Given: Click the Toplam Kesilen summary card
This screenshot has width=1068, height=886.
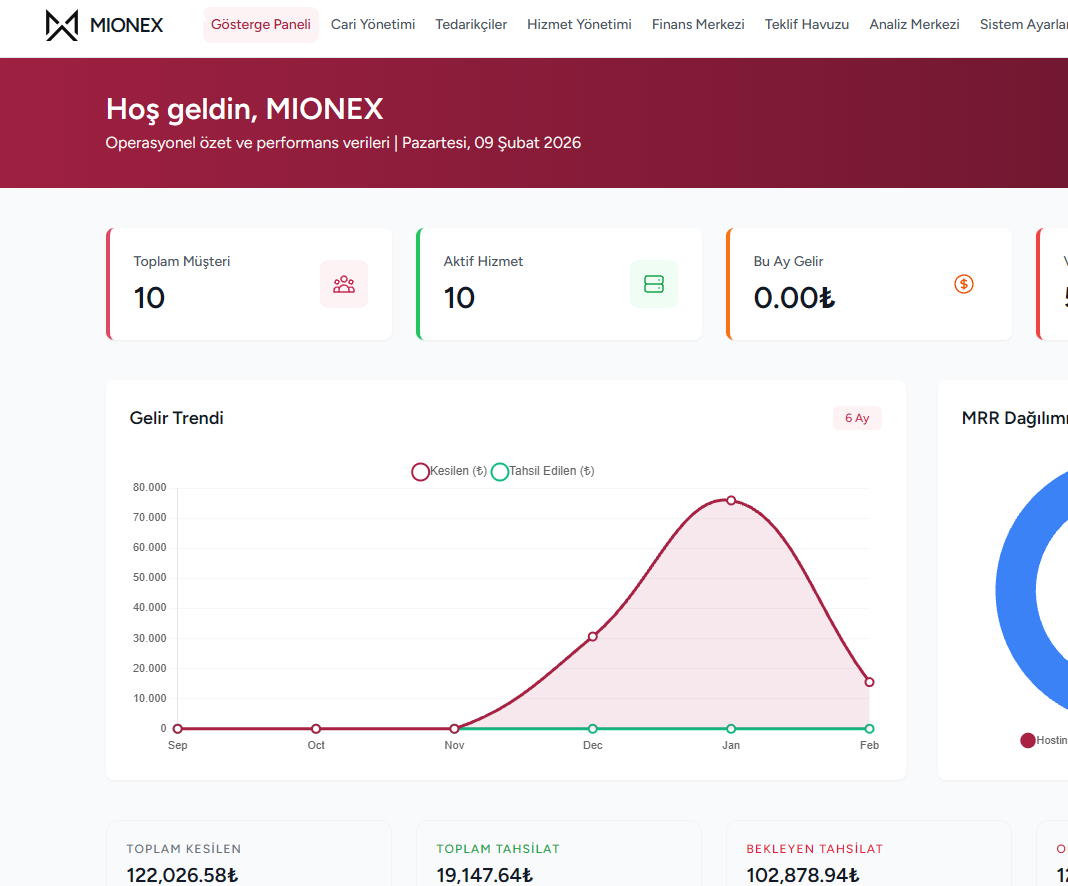Looking at the screenshot, I should coord(248,860).
